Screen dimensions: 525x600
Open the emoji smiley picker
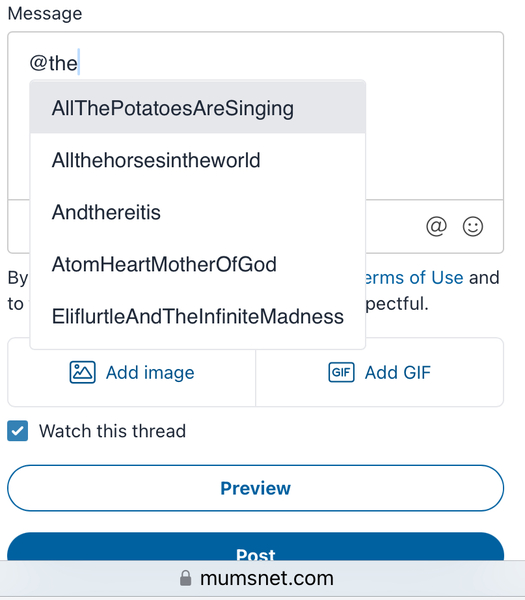pyautogui.click(x=473, y=226)
